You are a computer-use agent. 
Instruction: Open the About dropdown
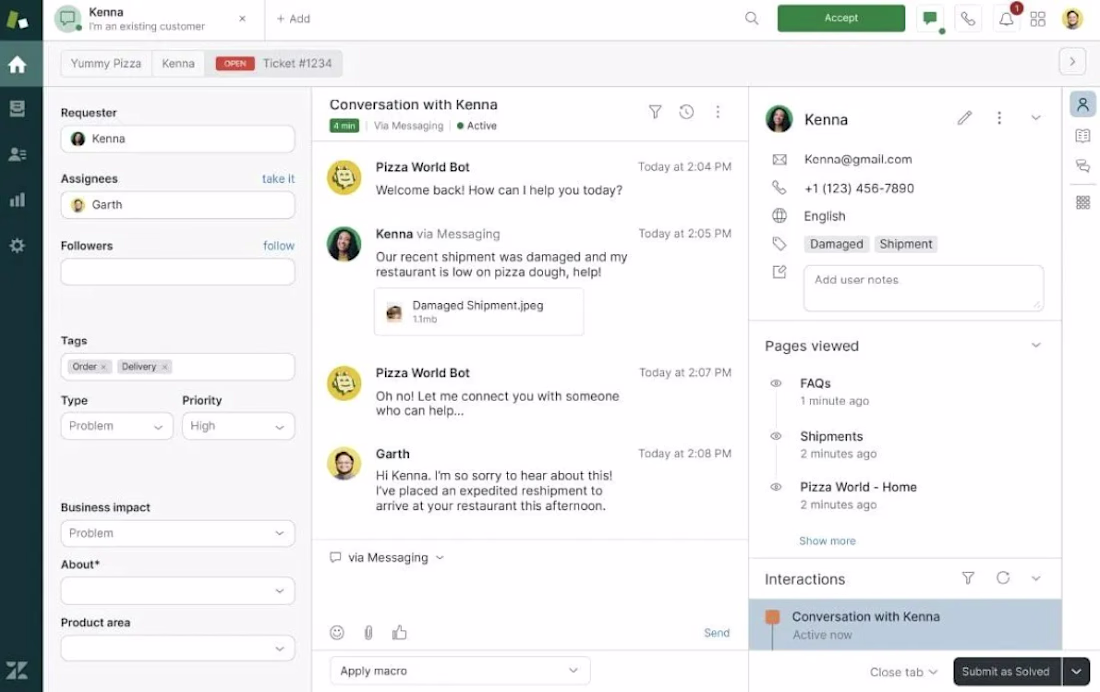(177, 591)
